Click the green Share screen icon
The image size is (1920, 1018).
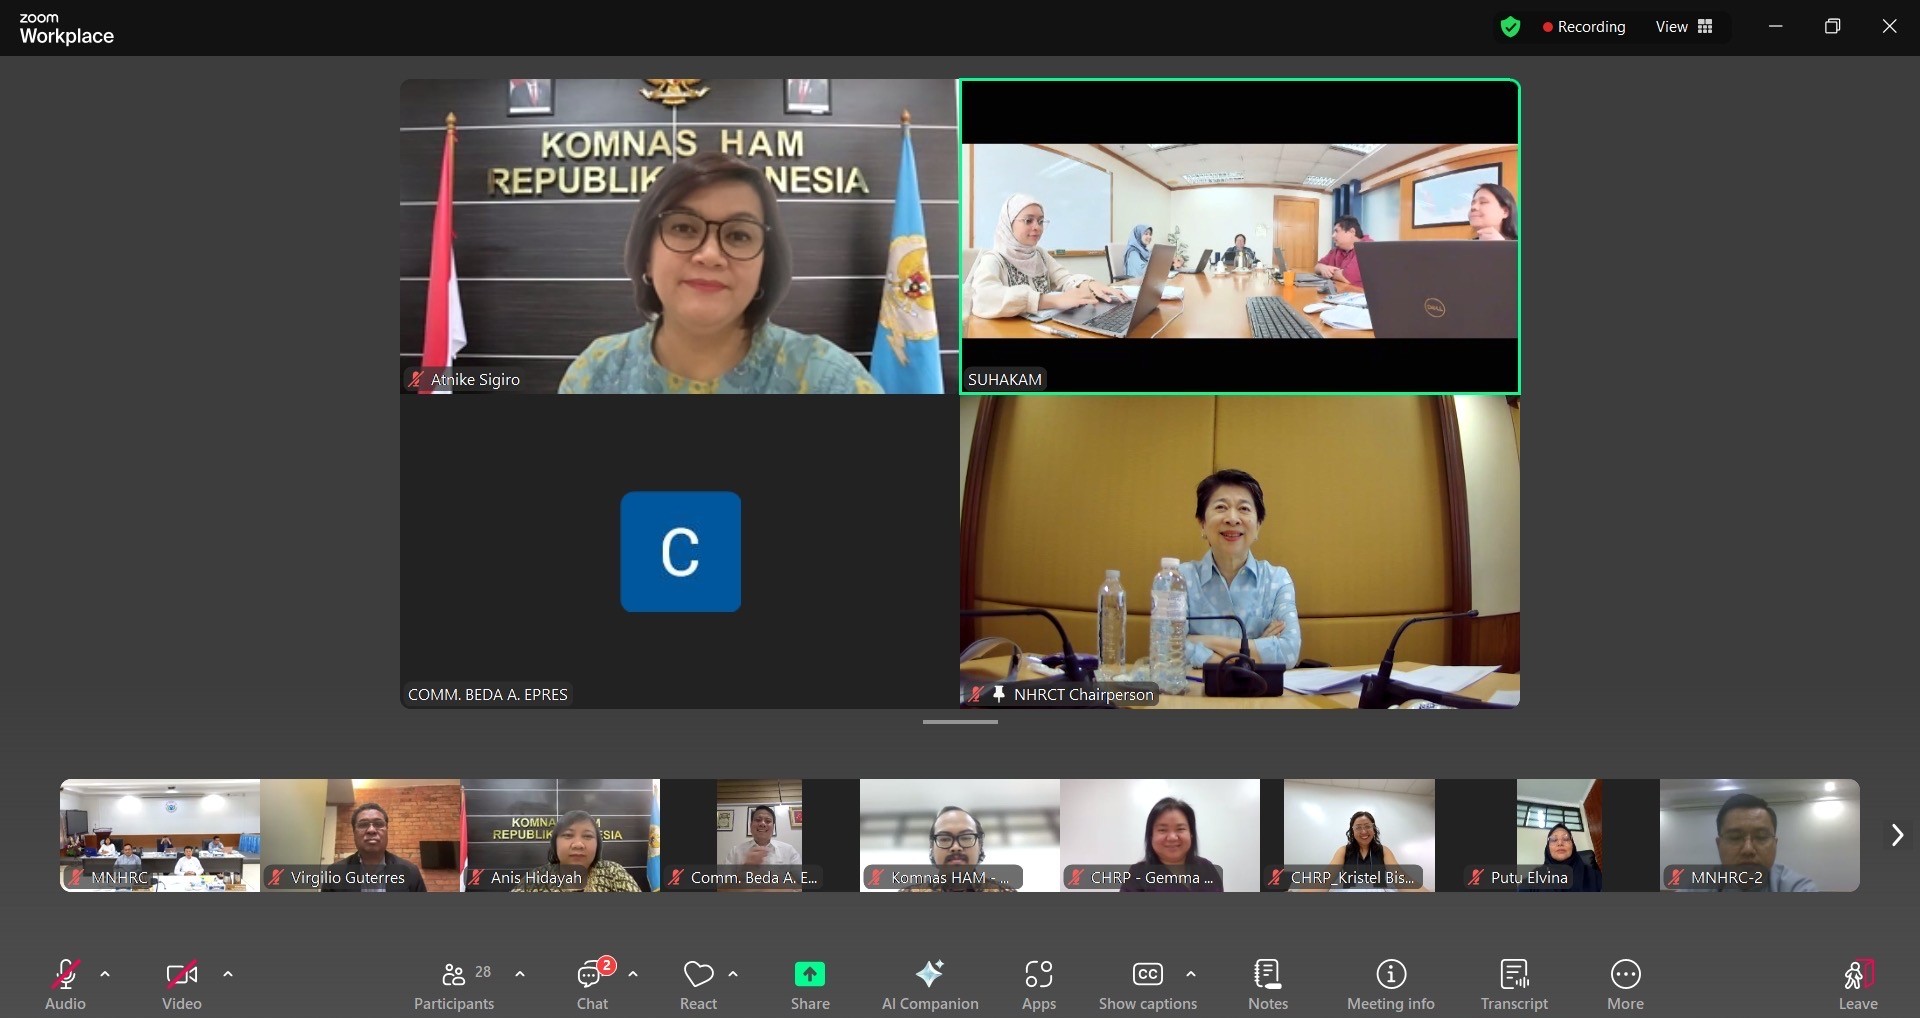809,974
